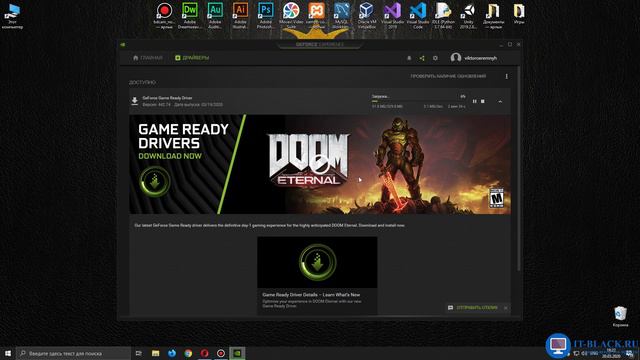The height and width of the screenshot is (360, 640).
Task: Open the notifications bell icon
Action: (x=409, y=58)
